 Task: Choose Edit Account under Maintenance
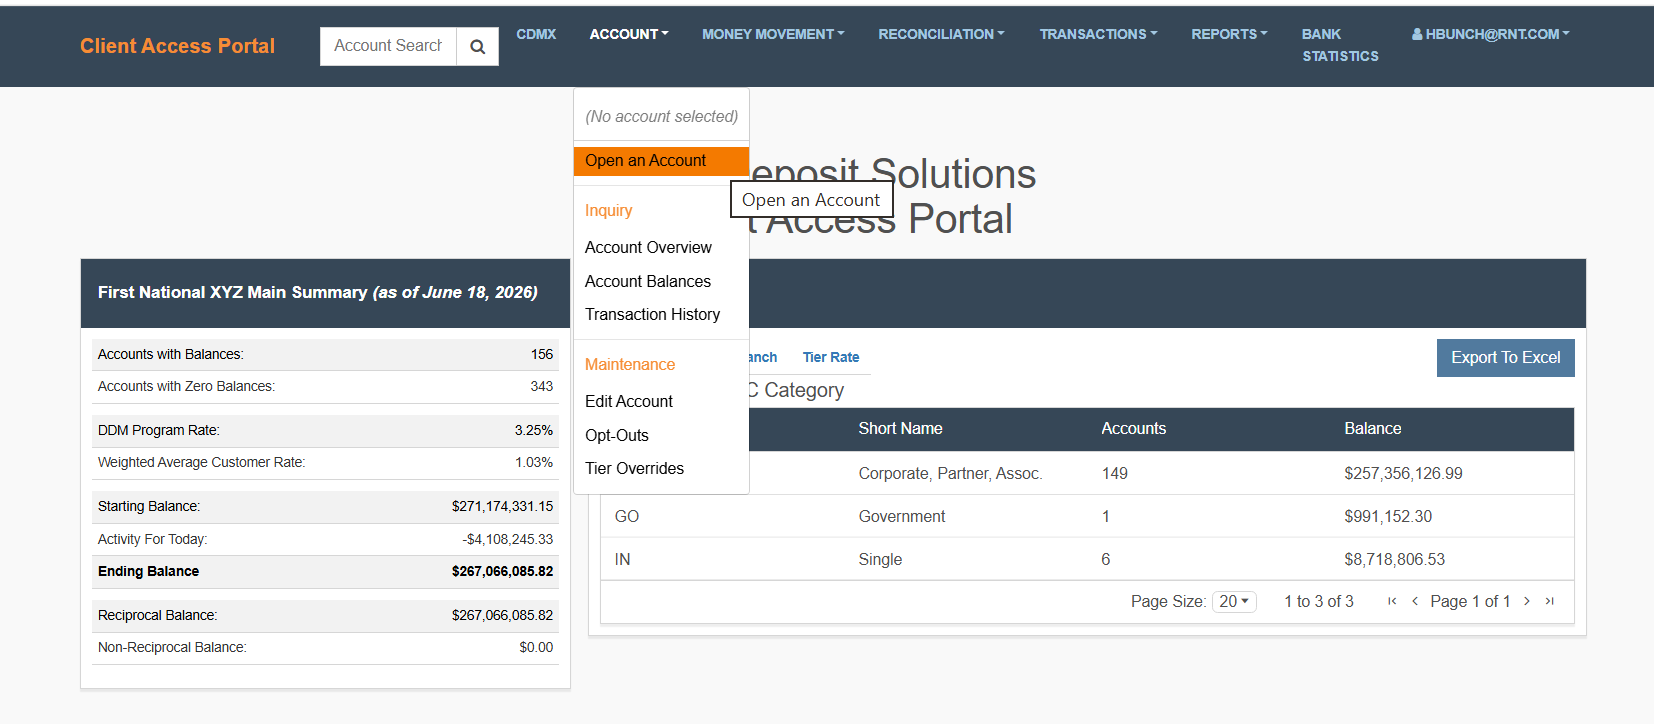pyautogui.click(x=629, y=401)
